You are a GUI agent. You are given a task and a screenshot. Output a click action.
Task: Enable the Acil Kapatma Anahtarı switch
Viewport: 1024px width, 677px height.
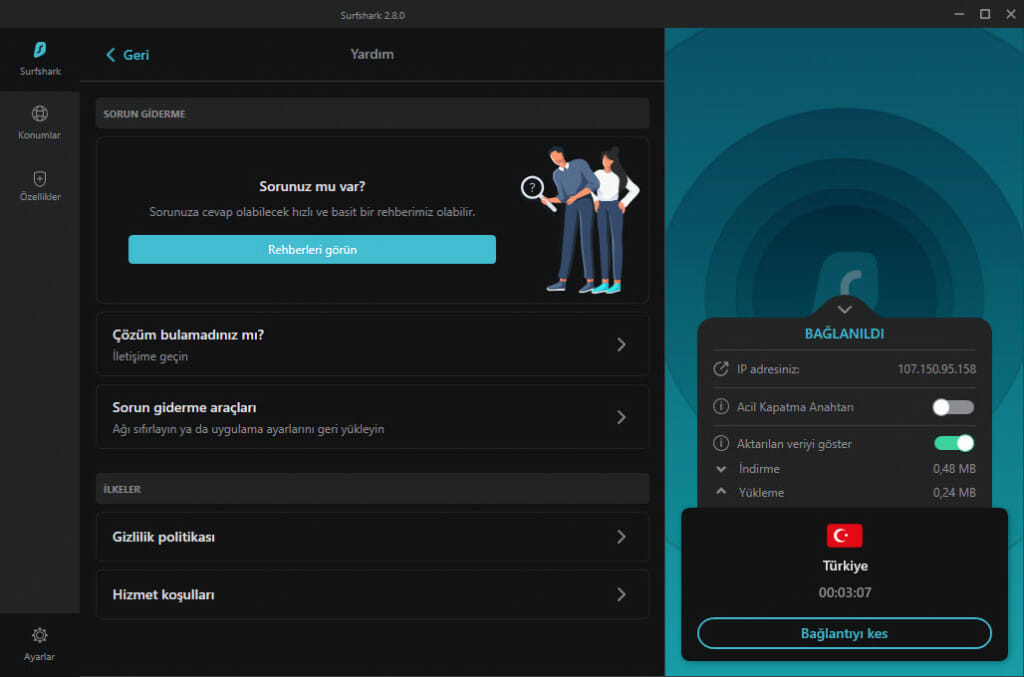point(953,407)
